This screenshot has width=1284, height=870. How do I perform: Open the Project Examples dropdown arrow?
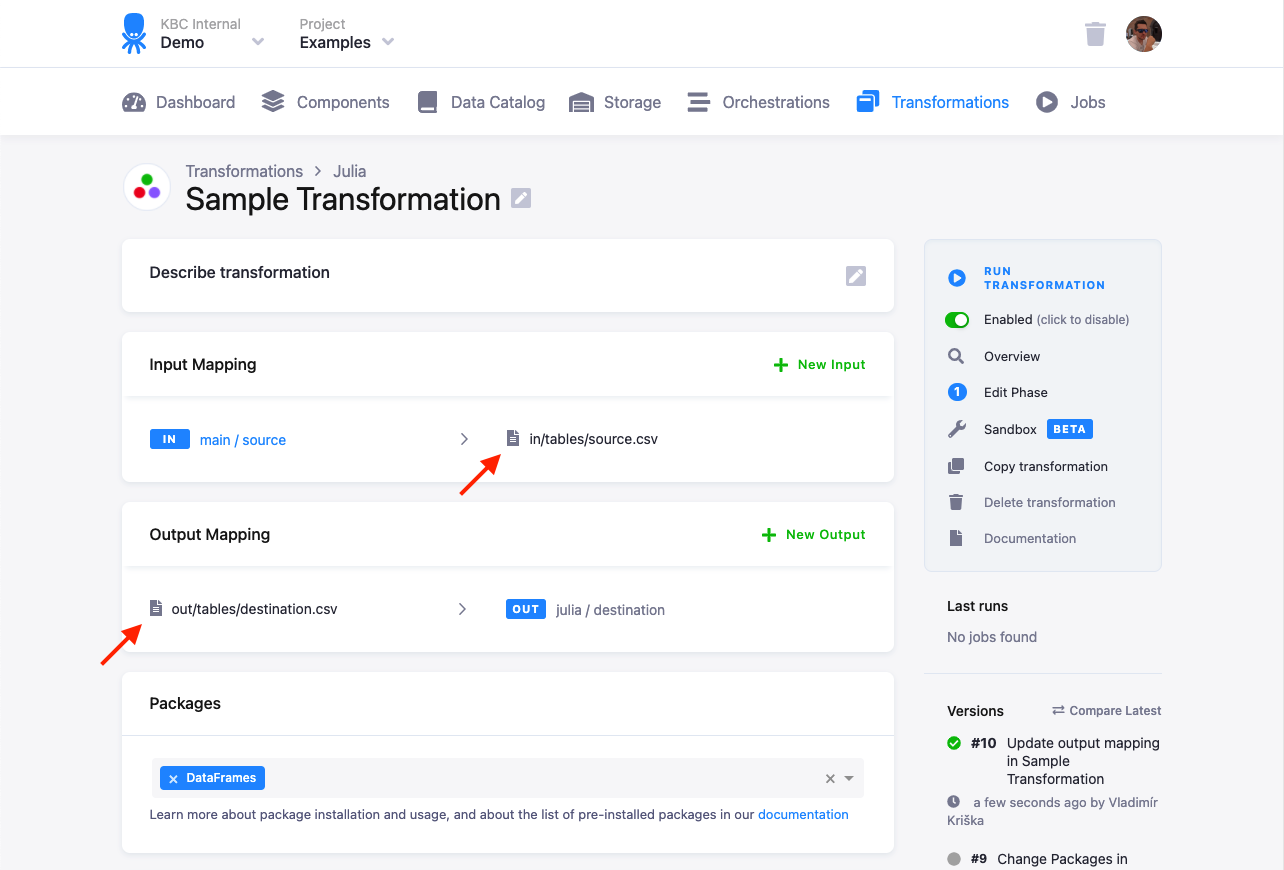388,42
